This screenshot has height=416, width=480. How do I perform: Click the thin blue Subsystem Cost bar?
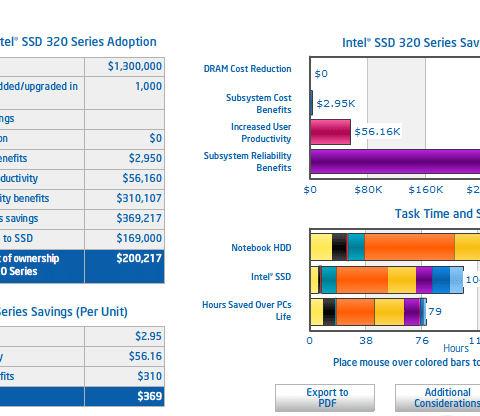click(x=311, y=103)
